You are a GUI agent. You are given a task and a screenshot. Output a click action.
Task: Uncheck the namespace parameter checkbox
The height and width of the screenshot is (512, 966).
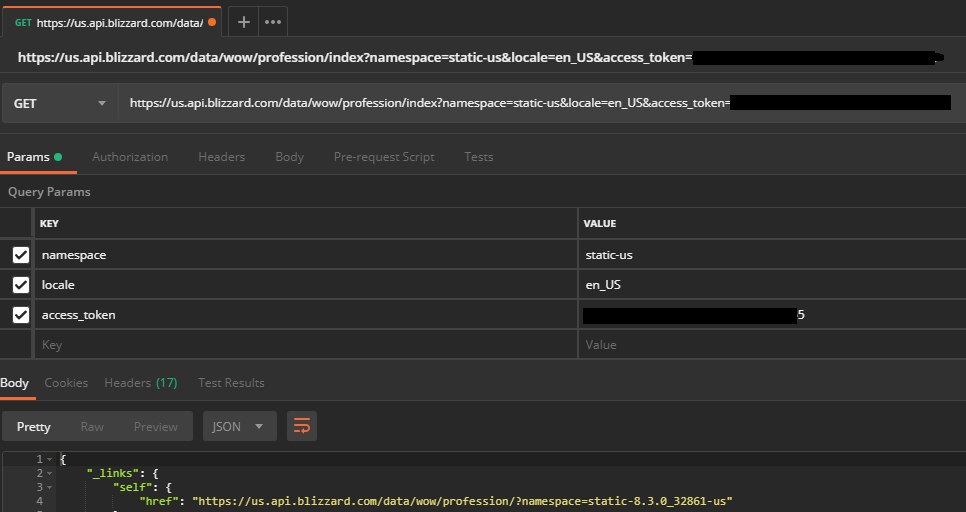click(21, 255)
